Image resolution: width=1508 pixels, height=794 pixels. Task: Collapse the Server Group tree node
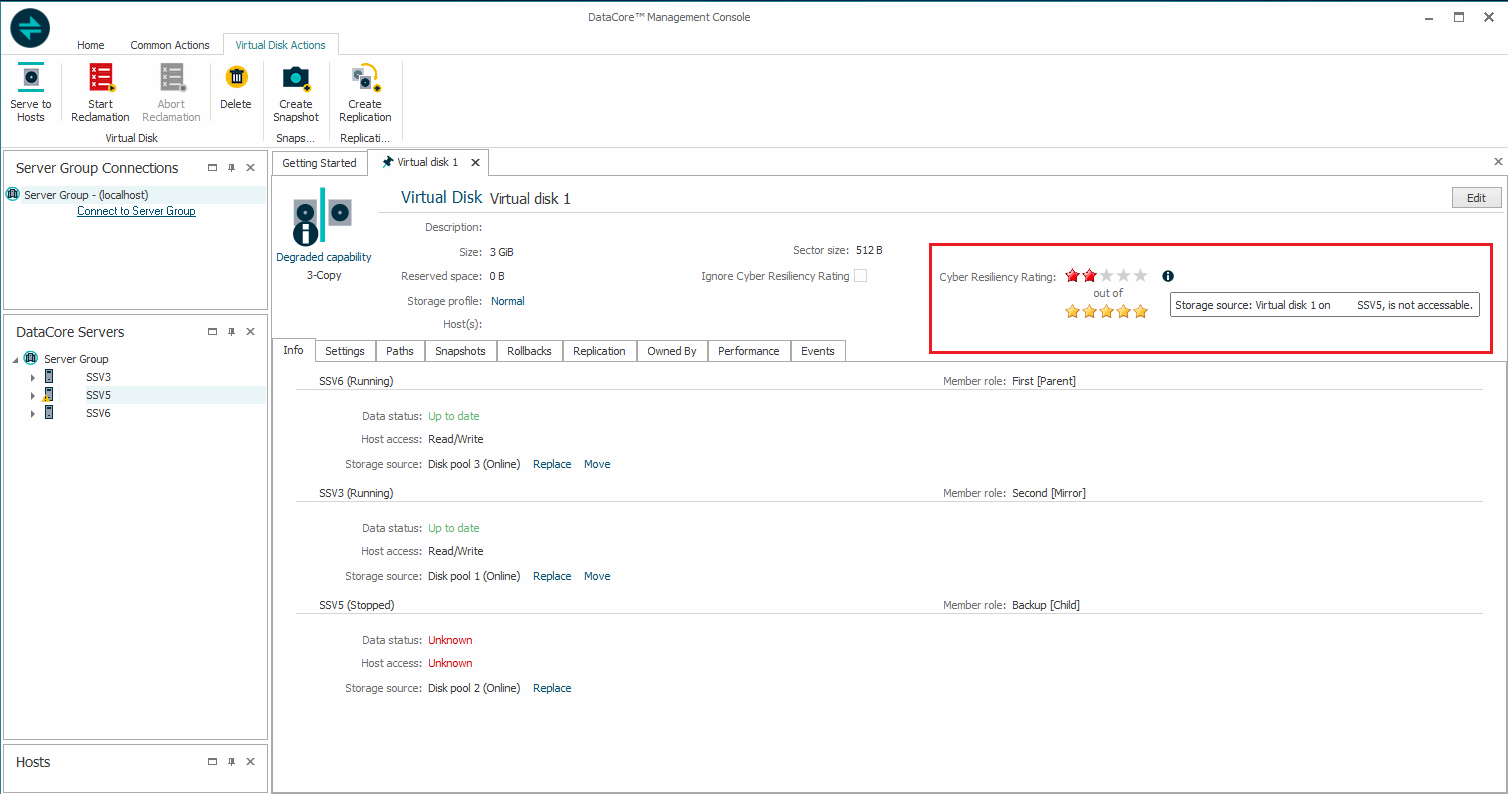pyautogui.click(x=15, y=359)
